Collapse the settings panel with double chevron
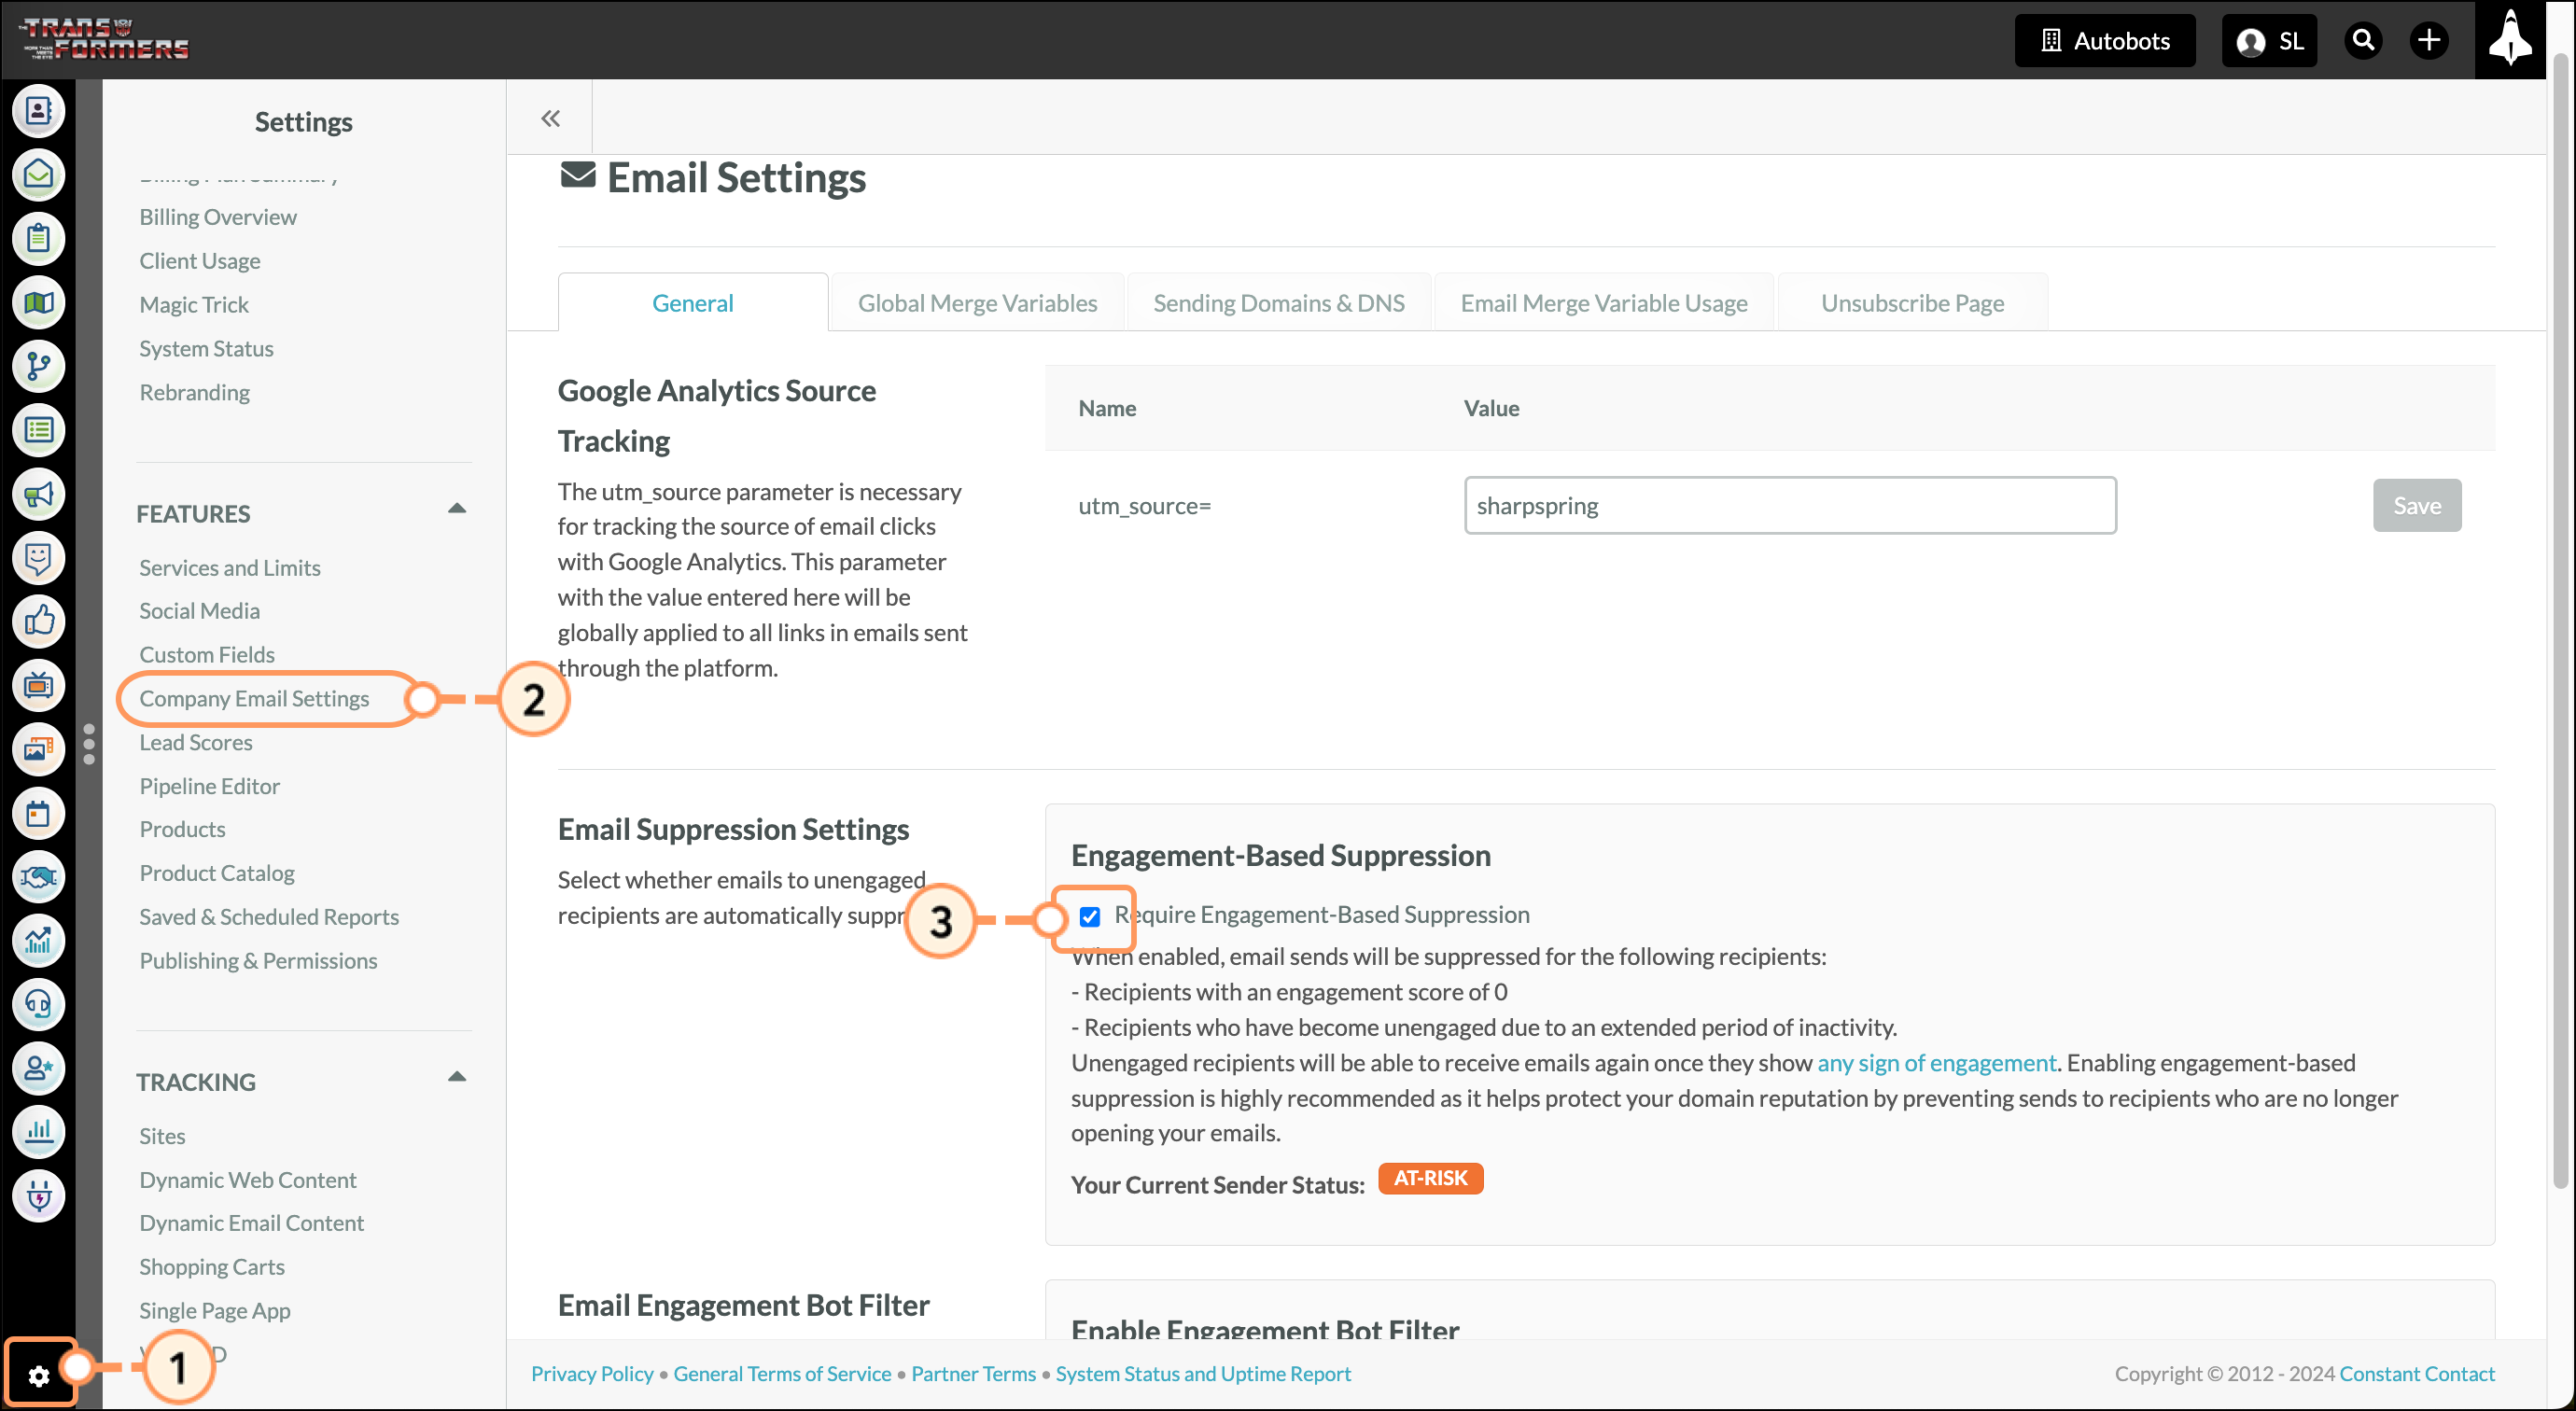The height and width of the screenshot is (1411, 2576). pyautogui.click(x=550, y=118)
